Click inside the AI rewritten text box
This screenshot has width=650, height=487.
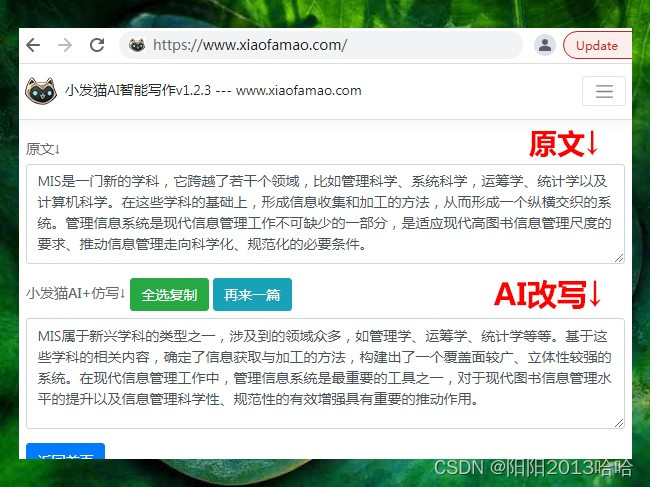coord(325,373)
